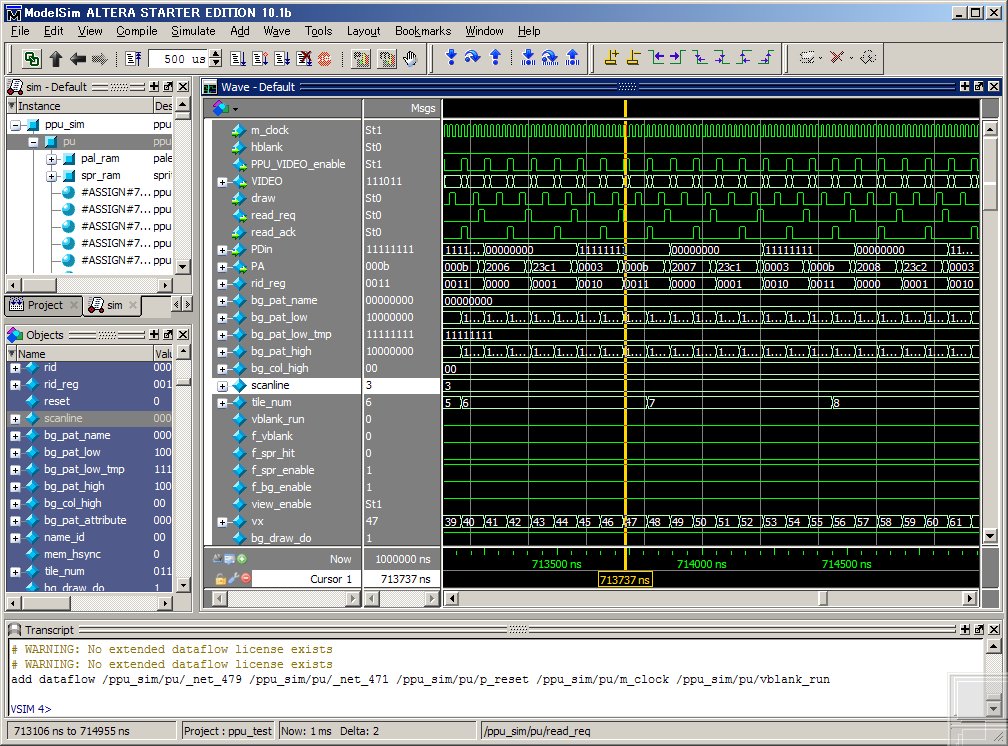
Task: Click the Run -All icon
Action: [x=282, y=59]
